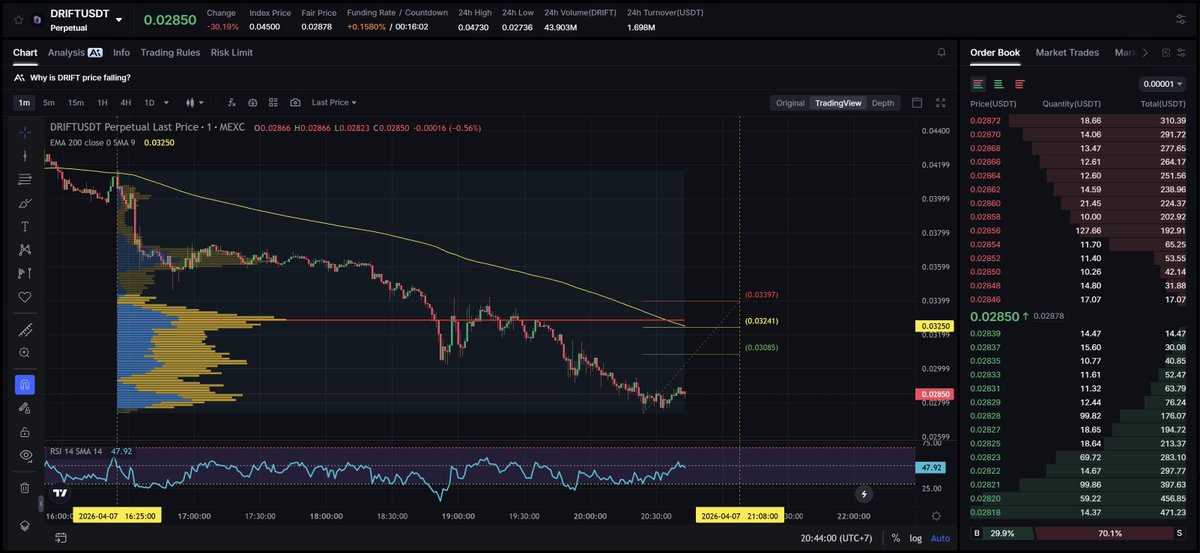Switch chart view to Depth

point(882,102)
